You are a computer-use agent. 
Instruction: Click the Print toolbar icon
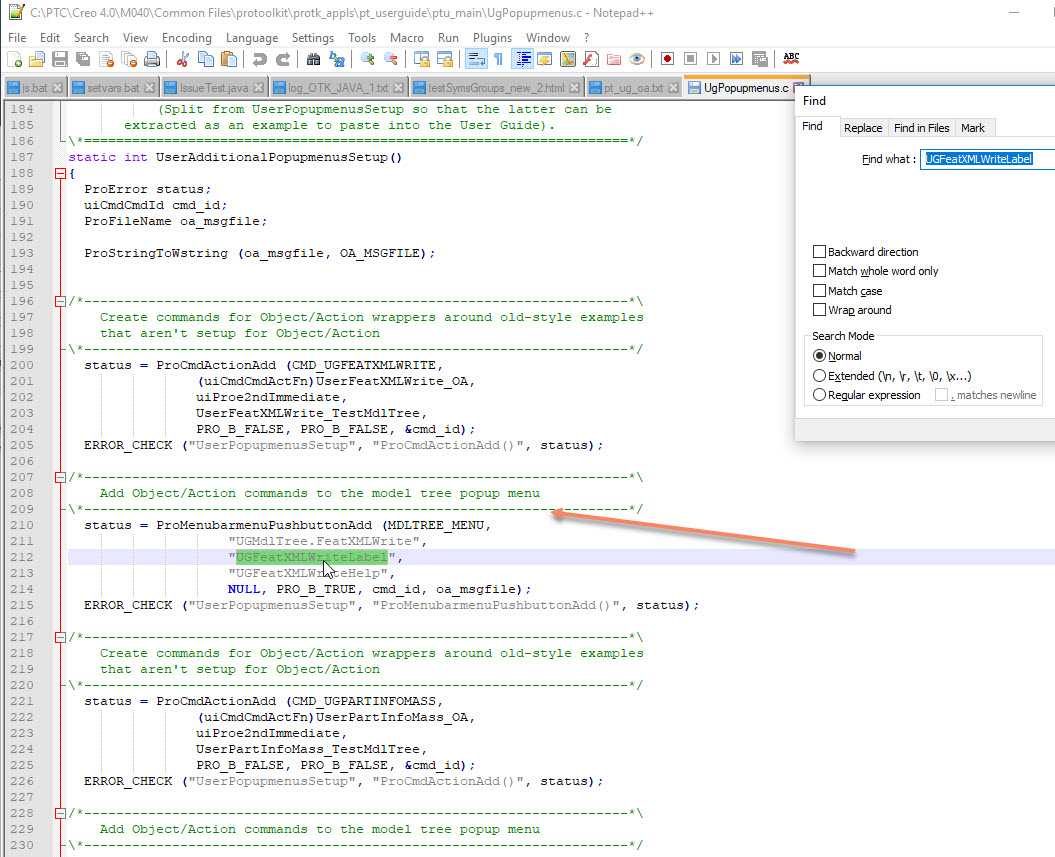click(x=152, y=60)
